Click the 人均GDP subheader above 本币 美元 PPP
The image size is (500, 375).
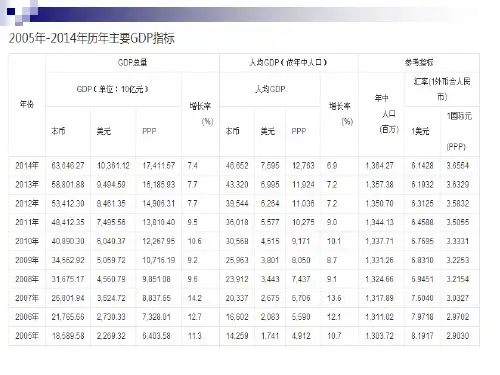tap(270, 89)
